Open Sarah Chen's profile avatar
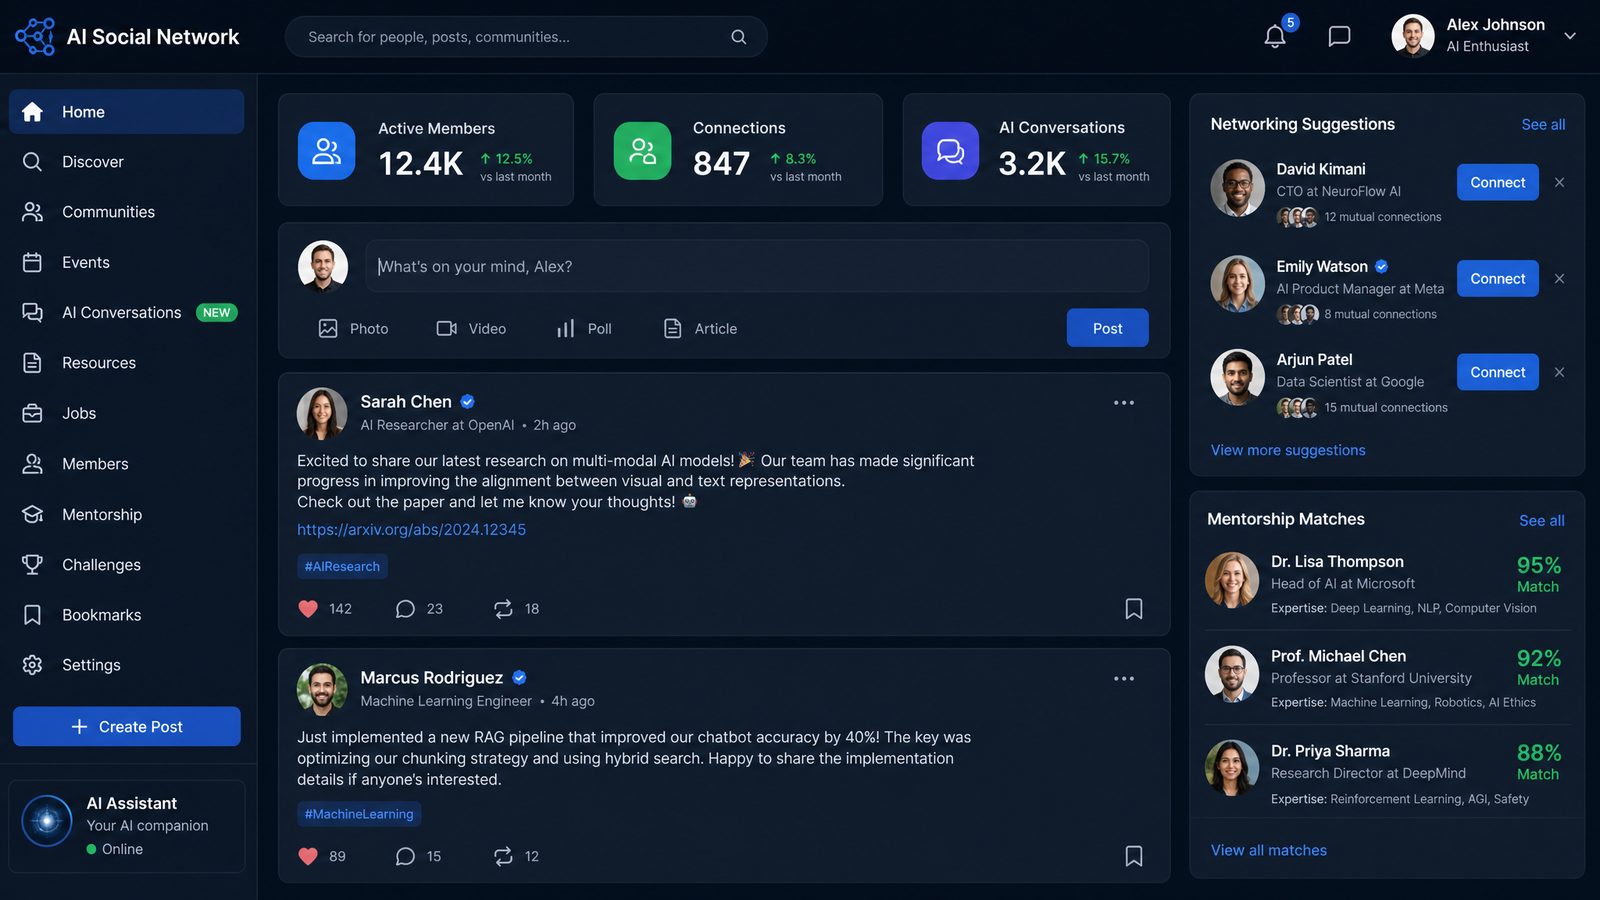Viewport: 1600px width, 900px height. tap(322, 413)
